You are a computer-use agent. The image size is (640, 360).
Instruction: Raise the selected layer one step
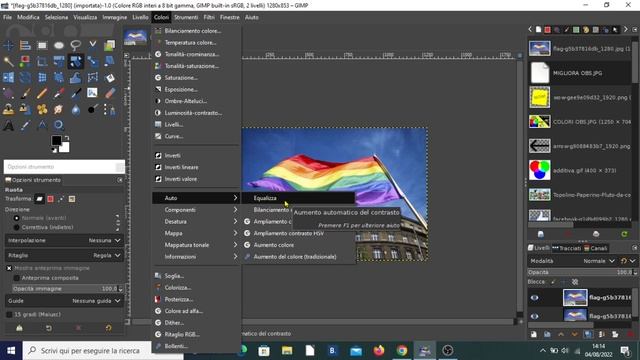(561, 334)
